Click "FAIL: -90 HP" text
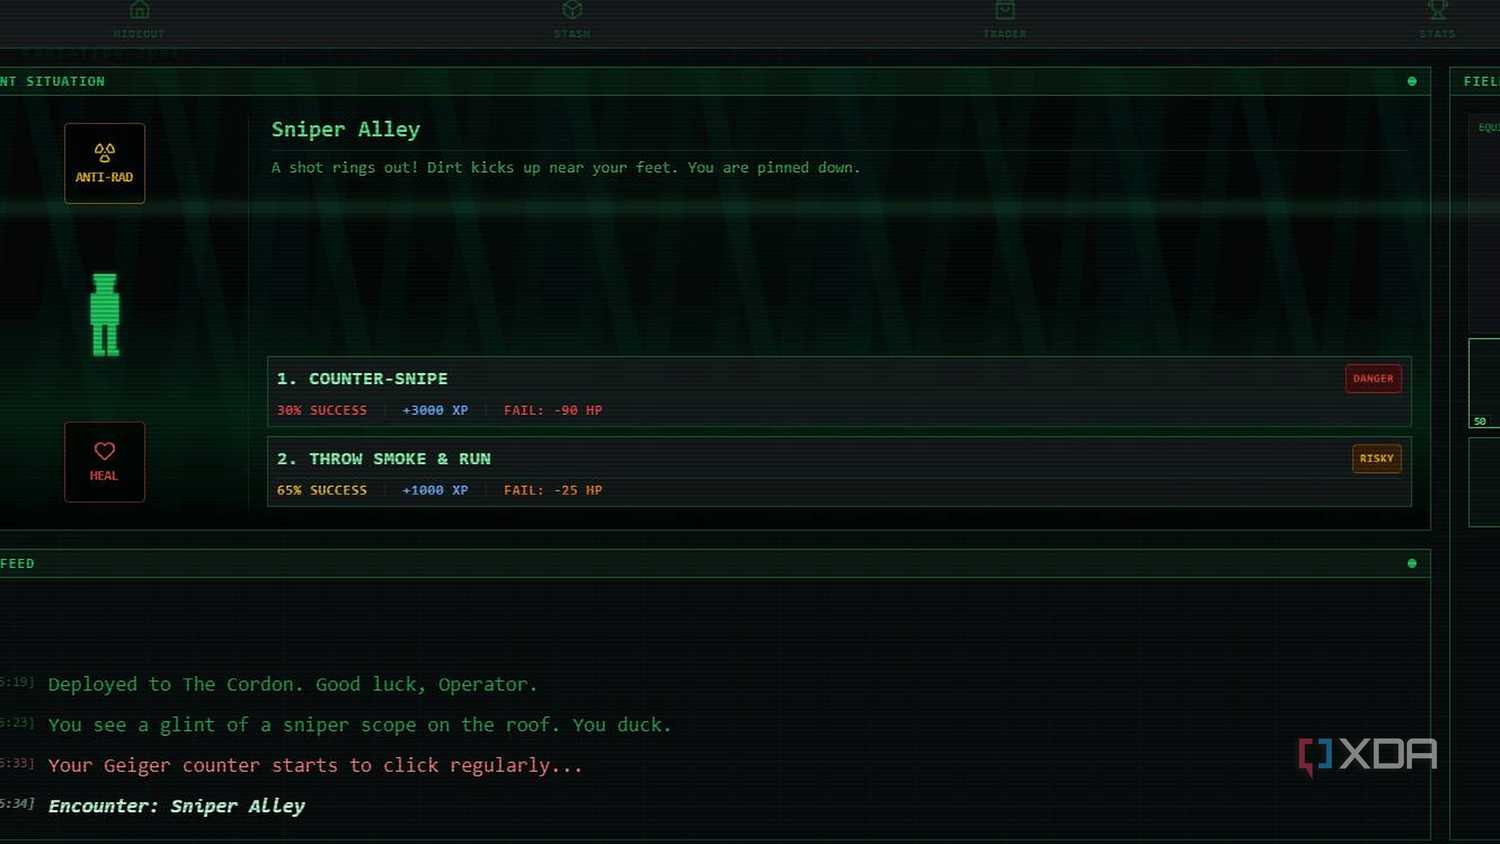The width and height of the screenshot is (1500, 844). click(553, 410)
